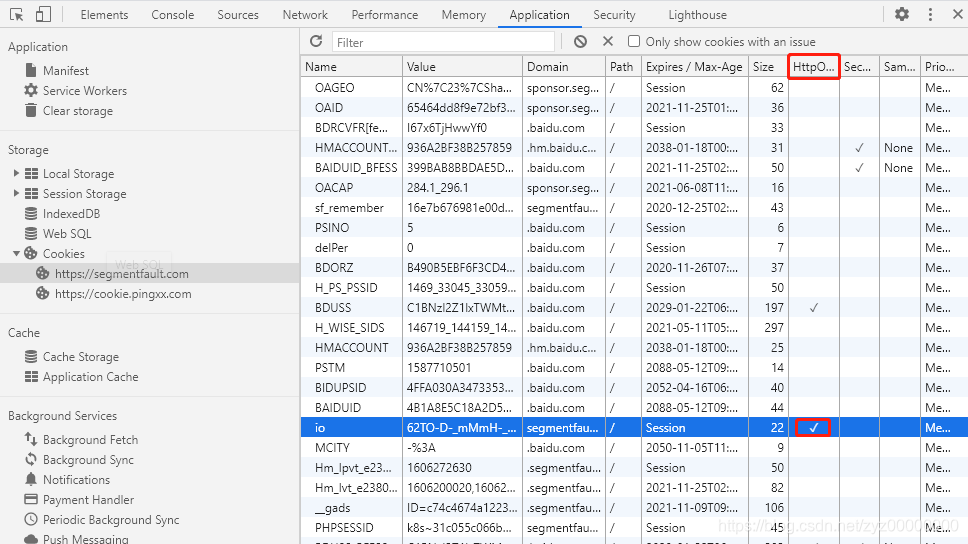Clear all cookies with the block icon
This screenshot has height=544, width=968.
point(580,41)
